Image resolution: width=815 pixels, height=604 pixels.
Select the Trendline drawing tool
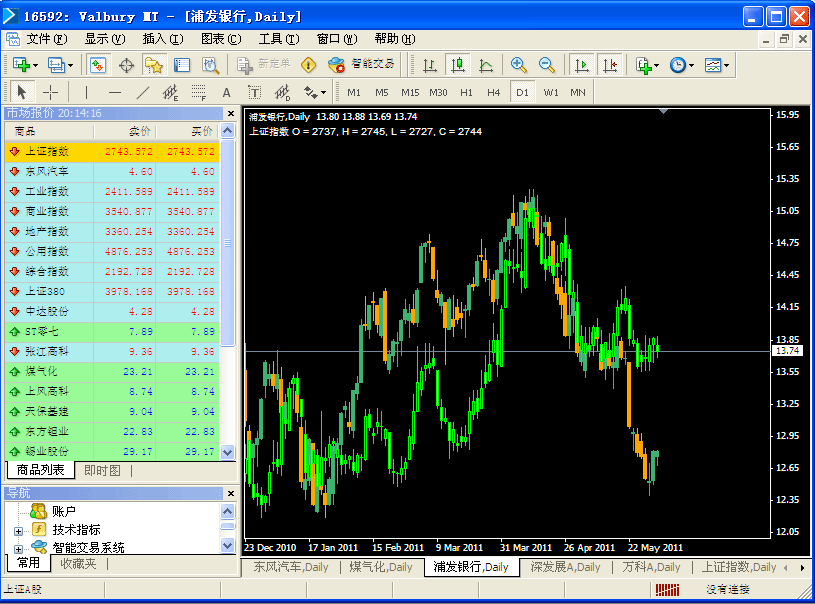(x=142, y=93)
